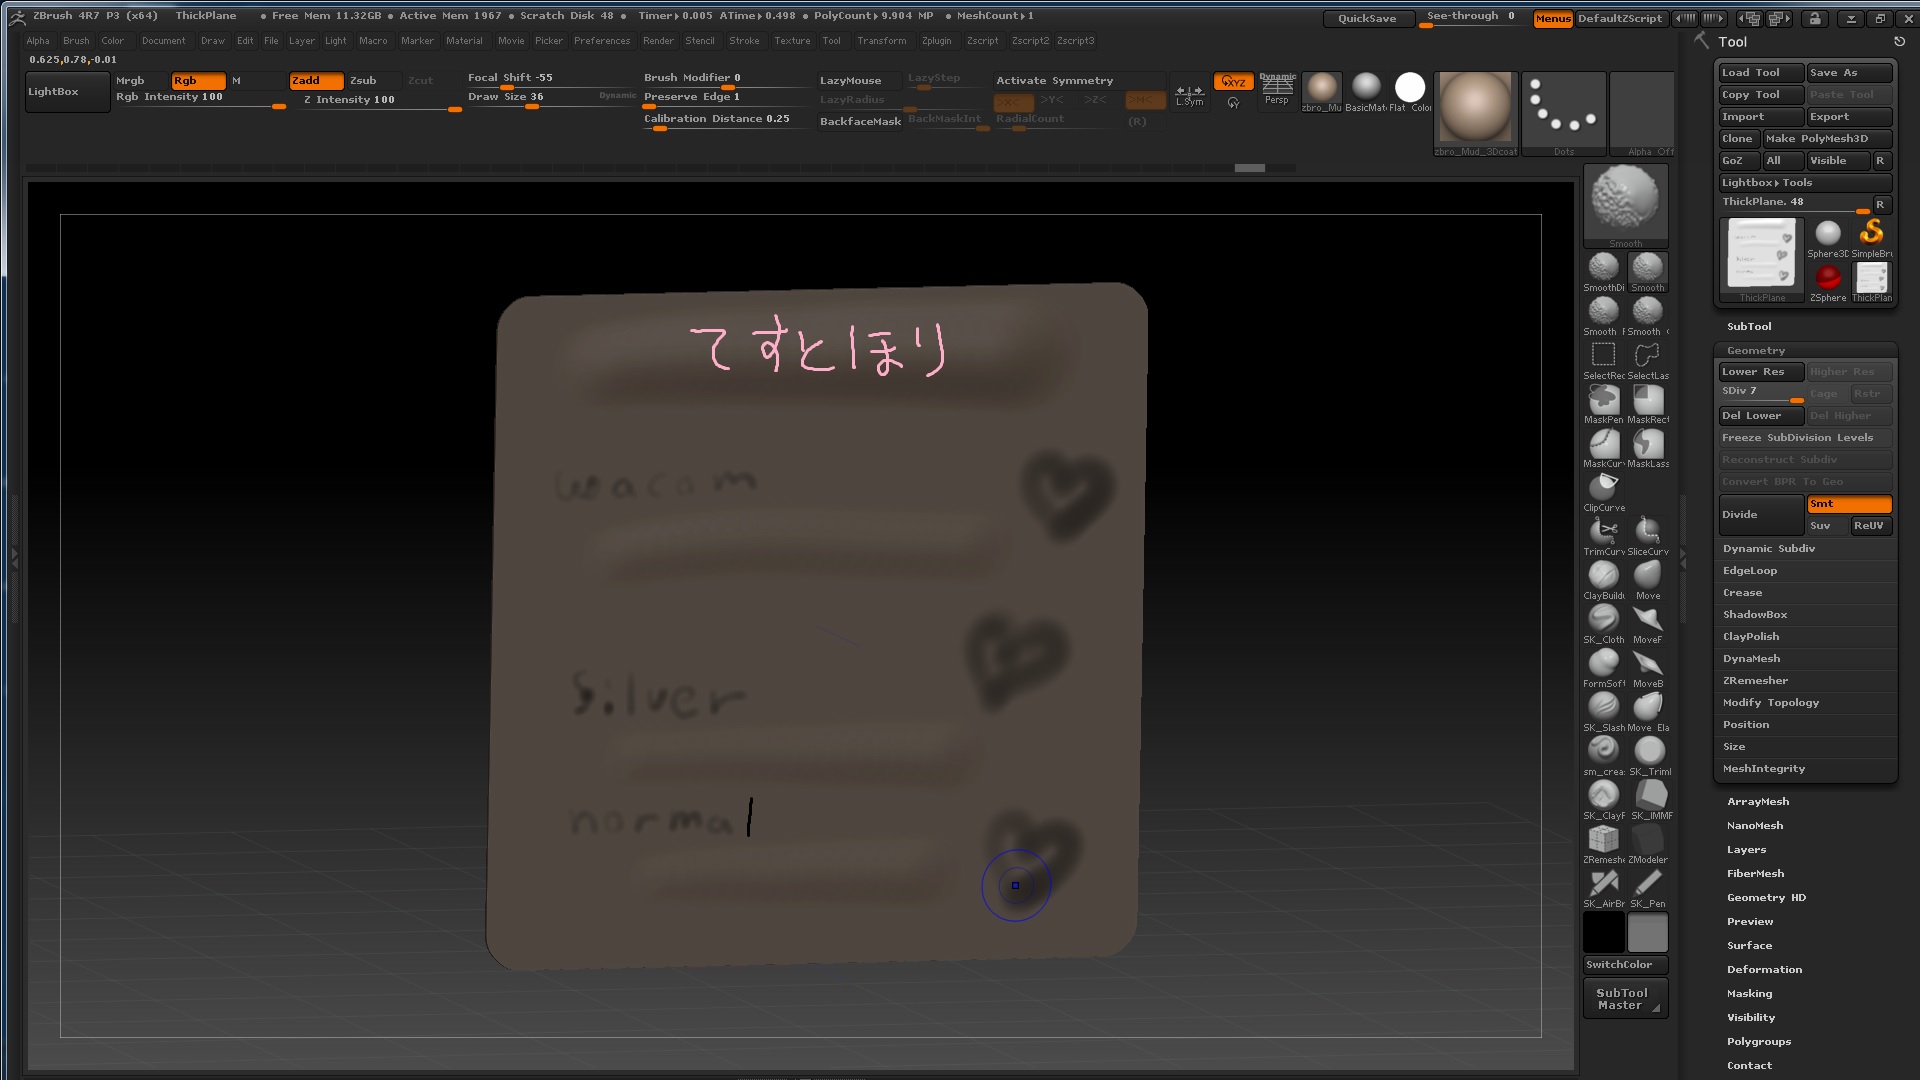Expand the ZRemesher section
1920x1080 pixels.
[1755, 681]
